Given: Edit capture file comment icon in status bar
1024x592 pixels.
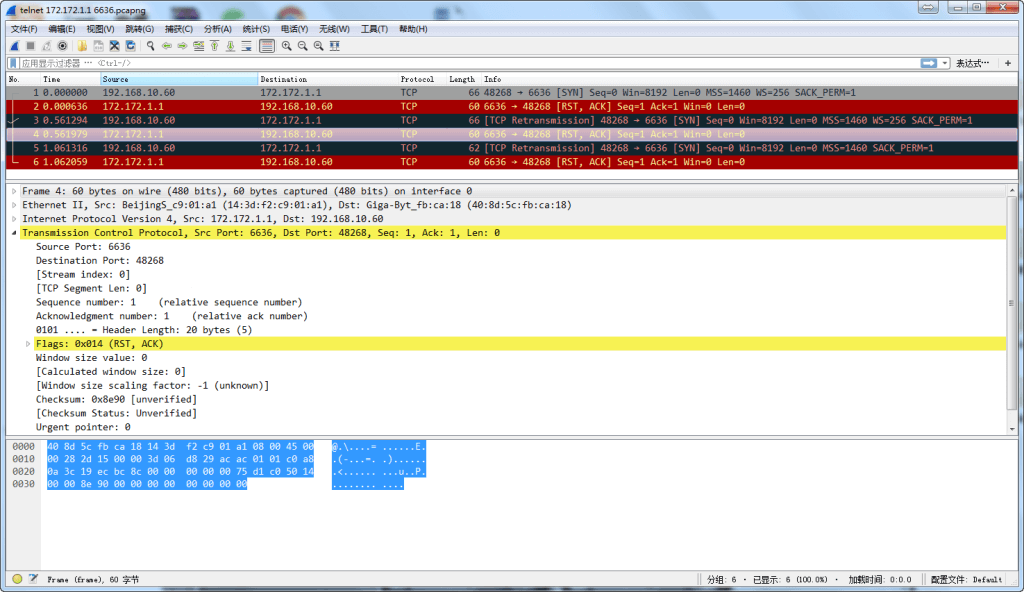Looking at the screenshot, I should (x=33, y=579).
